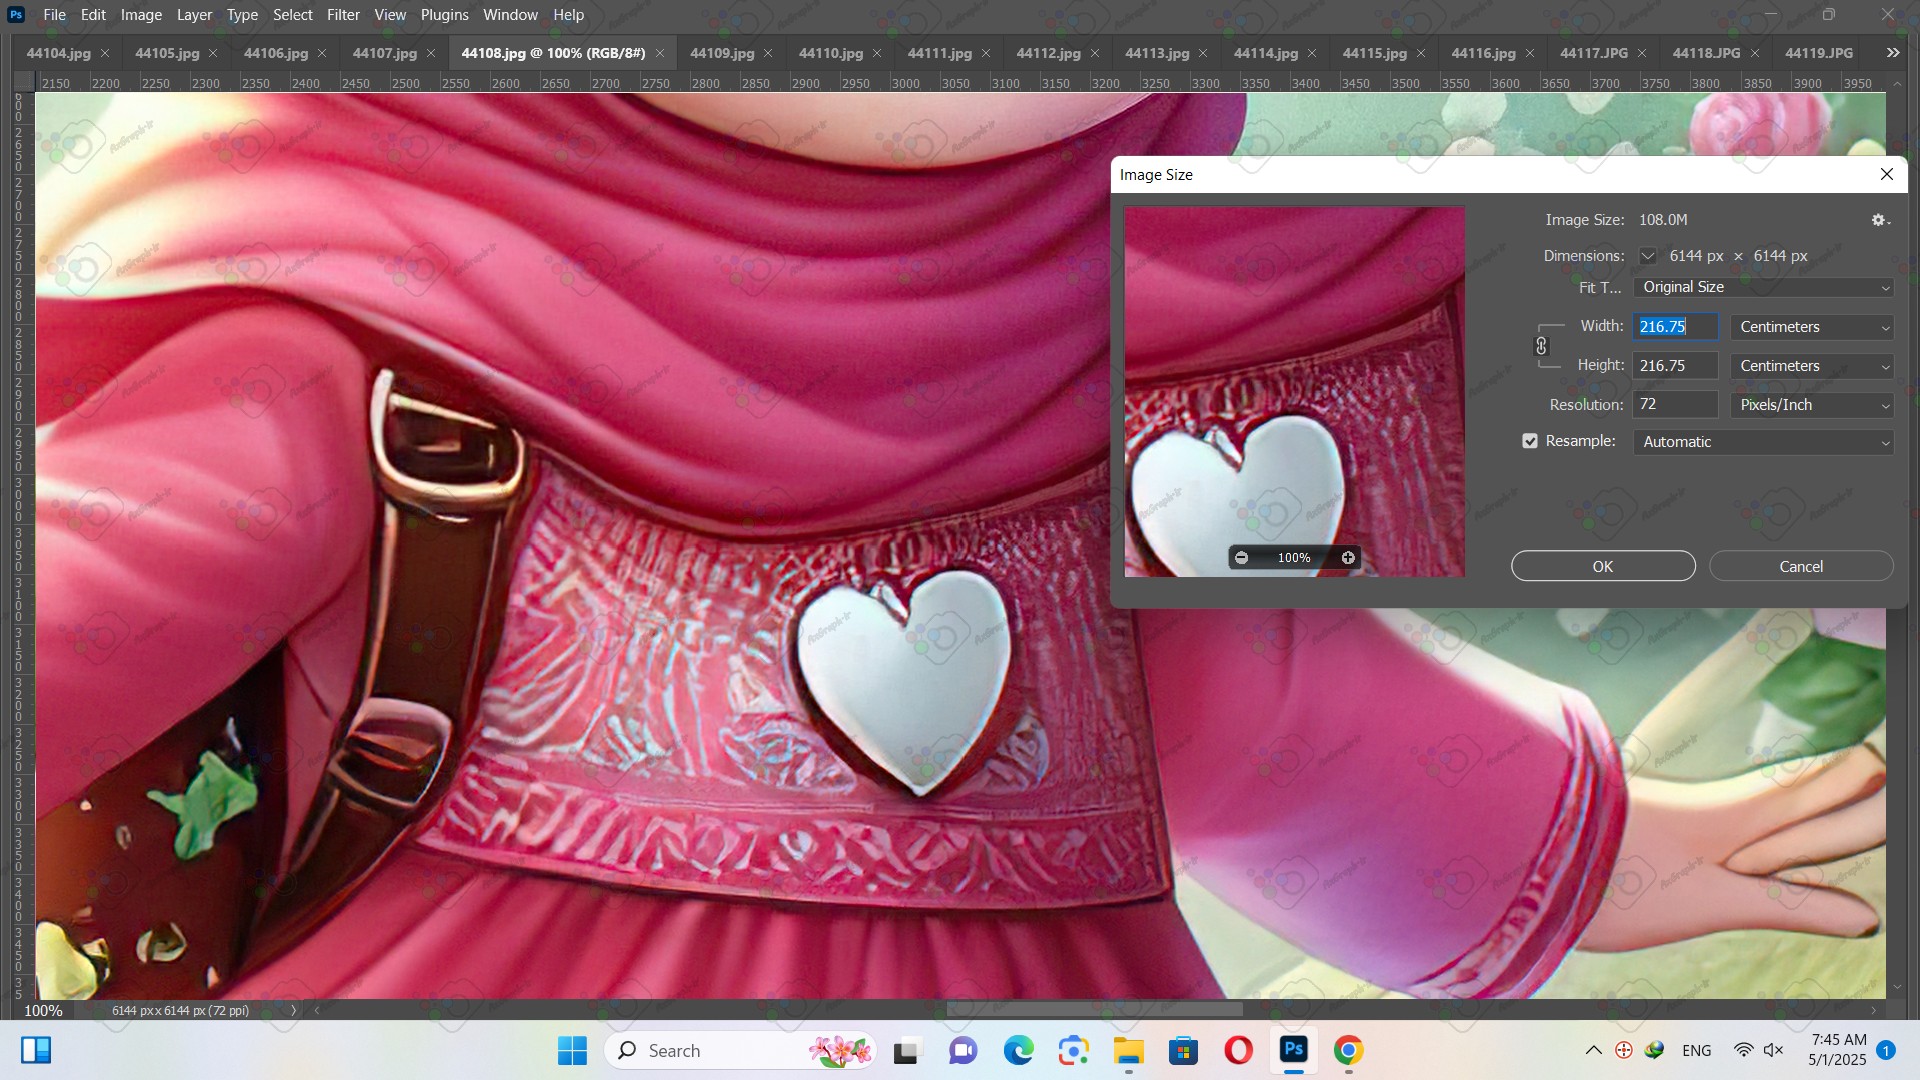Open Windows Start menu
Viewport: 1920px width, 1080px height.
tap(572, 1050)
